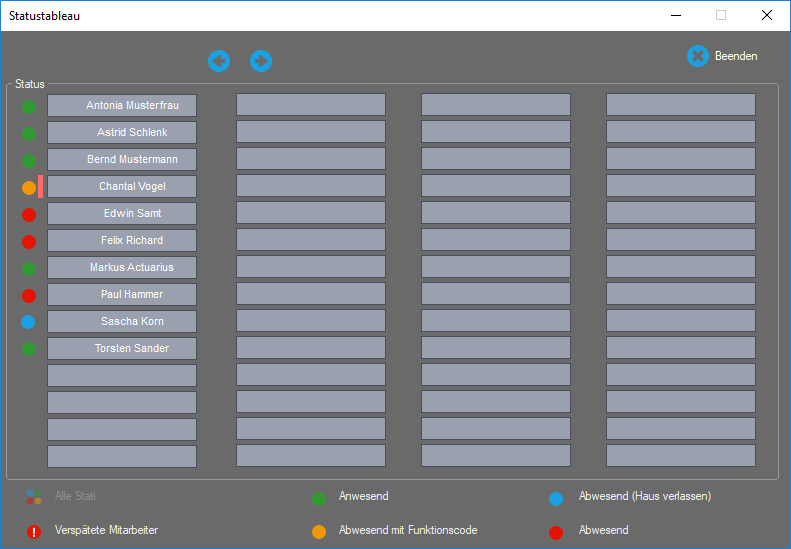Click the blue right arrow navigation icon

tap(261, 61)
